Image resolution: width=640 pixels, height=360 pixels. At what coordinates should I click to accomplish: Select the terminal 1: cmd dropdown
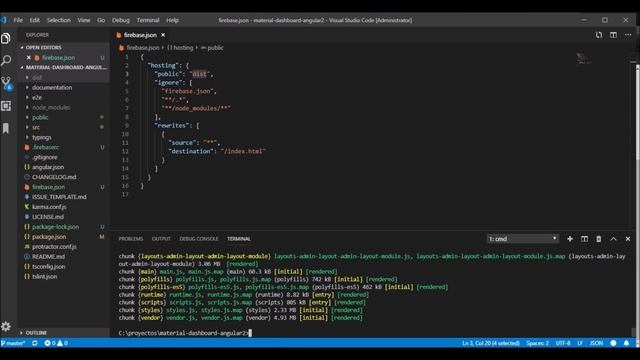[x=522, y=239]
